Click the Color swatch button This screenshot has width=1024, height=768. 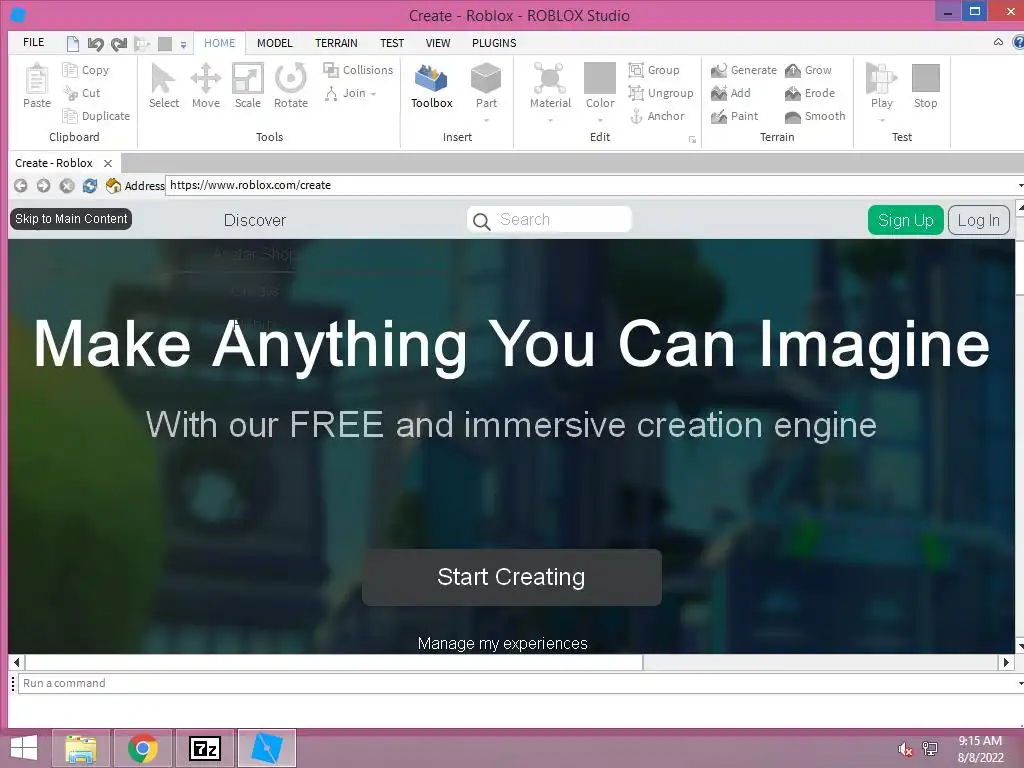click(600, 78)
